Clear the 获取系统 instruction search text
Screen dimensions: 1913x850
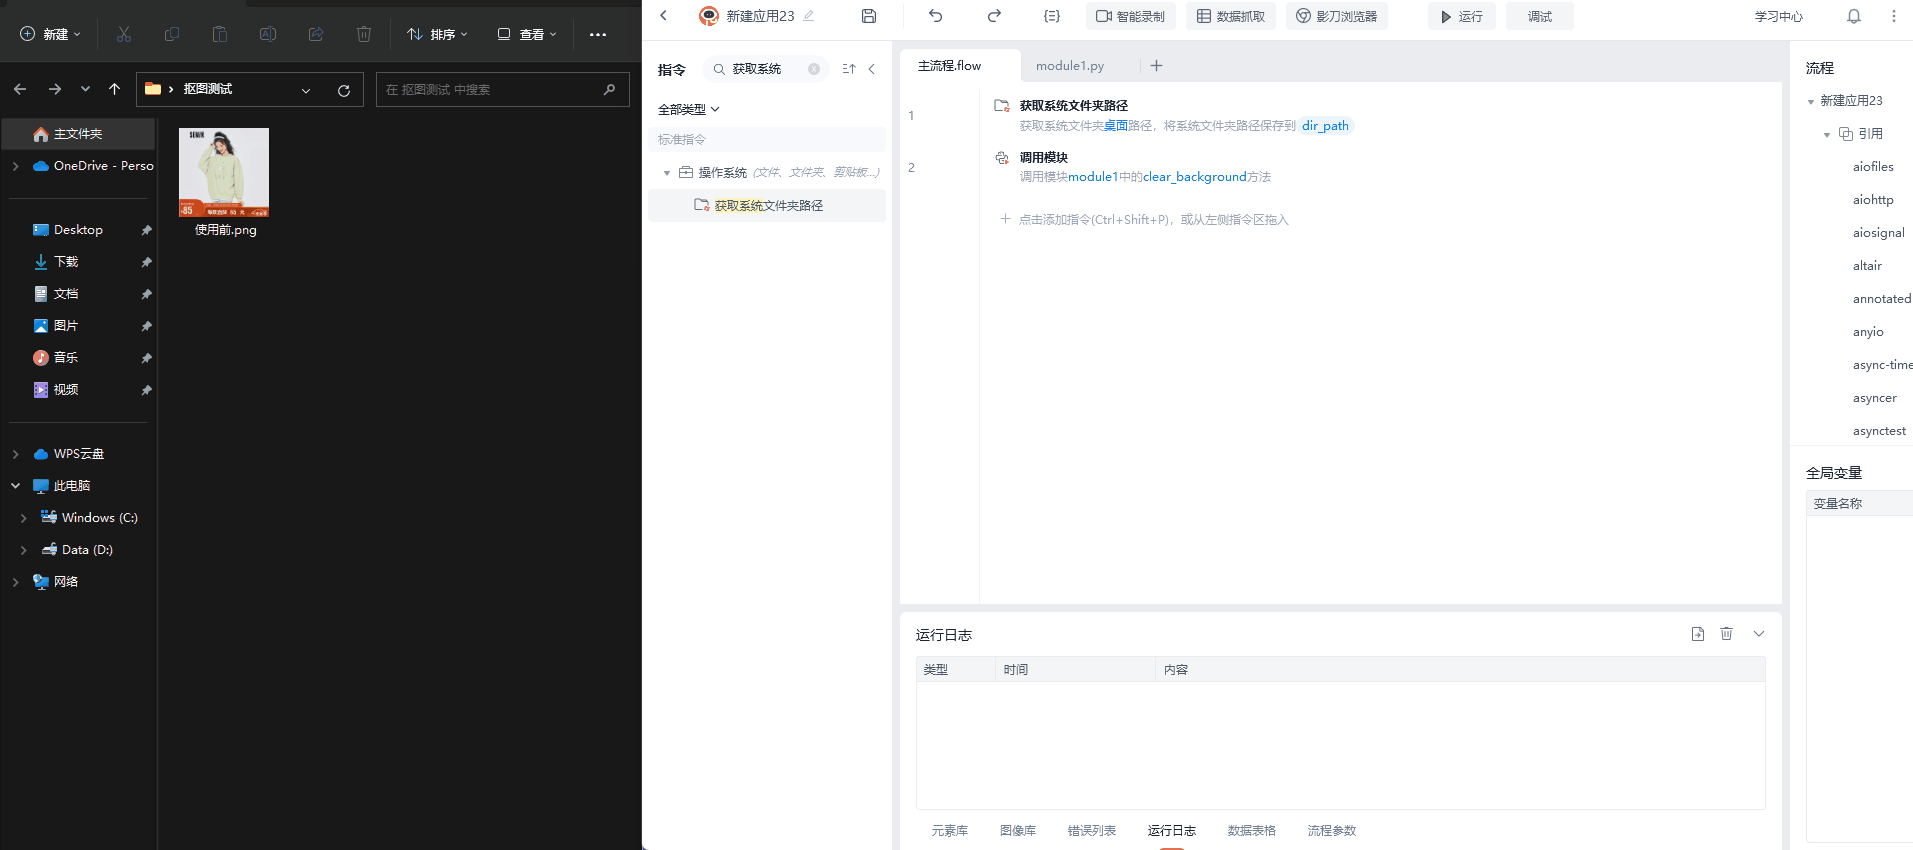(x=814, y=69)
